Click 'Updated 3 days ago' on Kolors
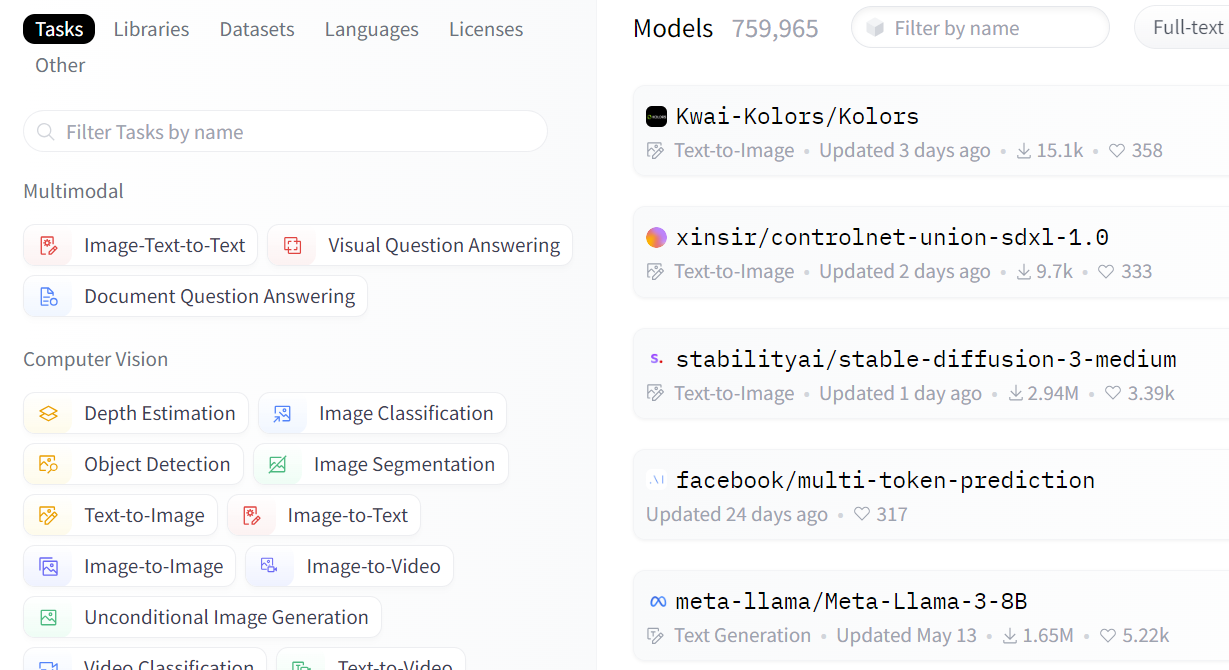 [905, 151]
